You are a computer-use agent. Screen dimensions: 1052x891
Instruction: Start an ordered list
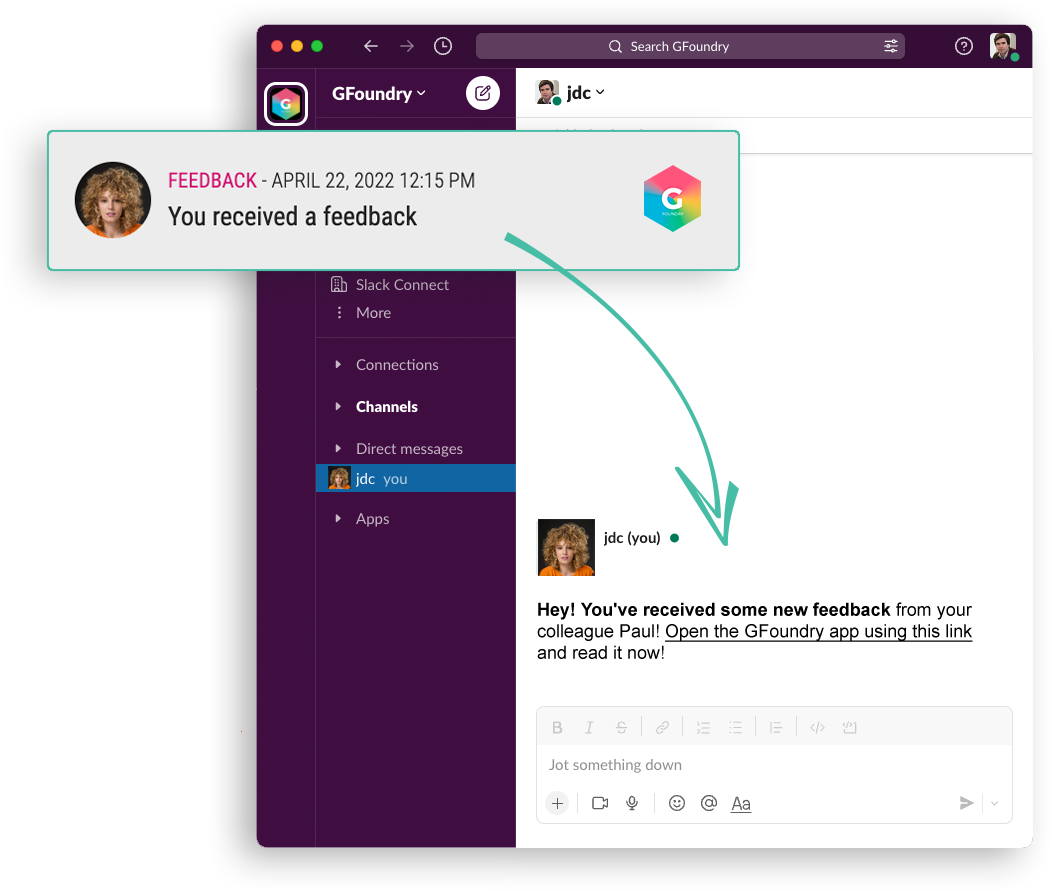[703, 727]
